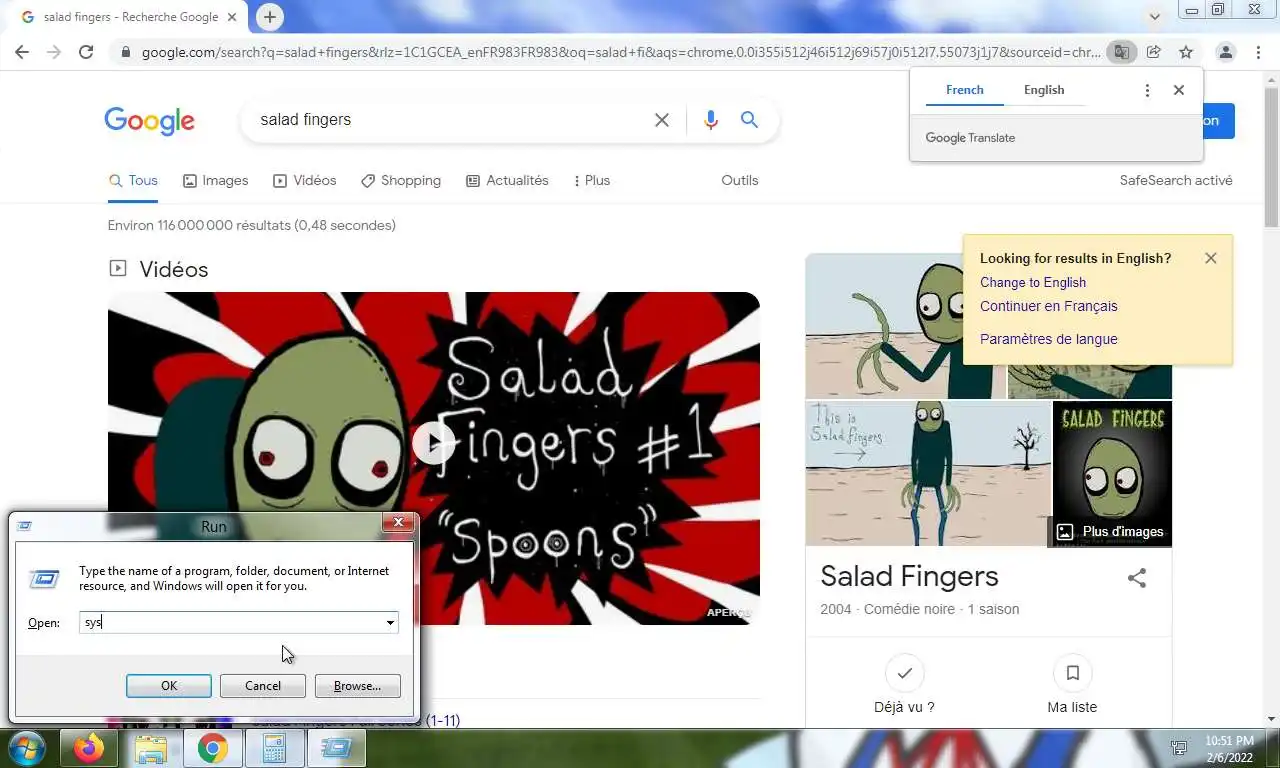This screenshot has height=768, width=1280.
Task: Clear the search box with the X
Action: tap(662, 120)
